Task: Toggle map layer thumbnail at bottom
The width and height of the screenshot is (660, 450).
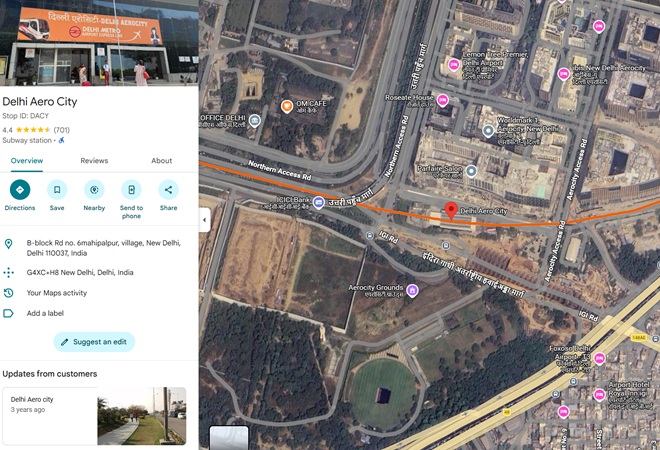Action: (x=229, y=438)
